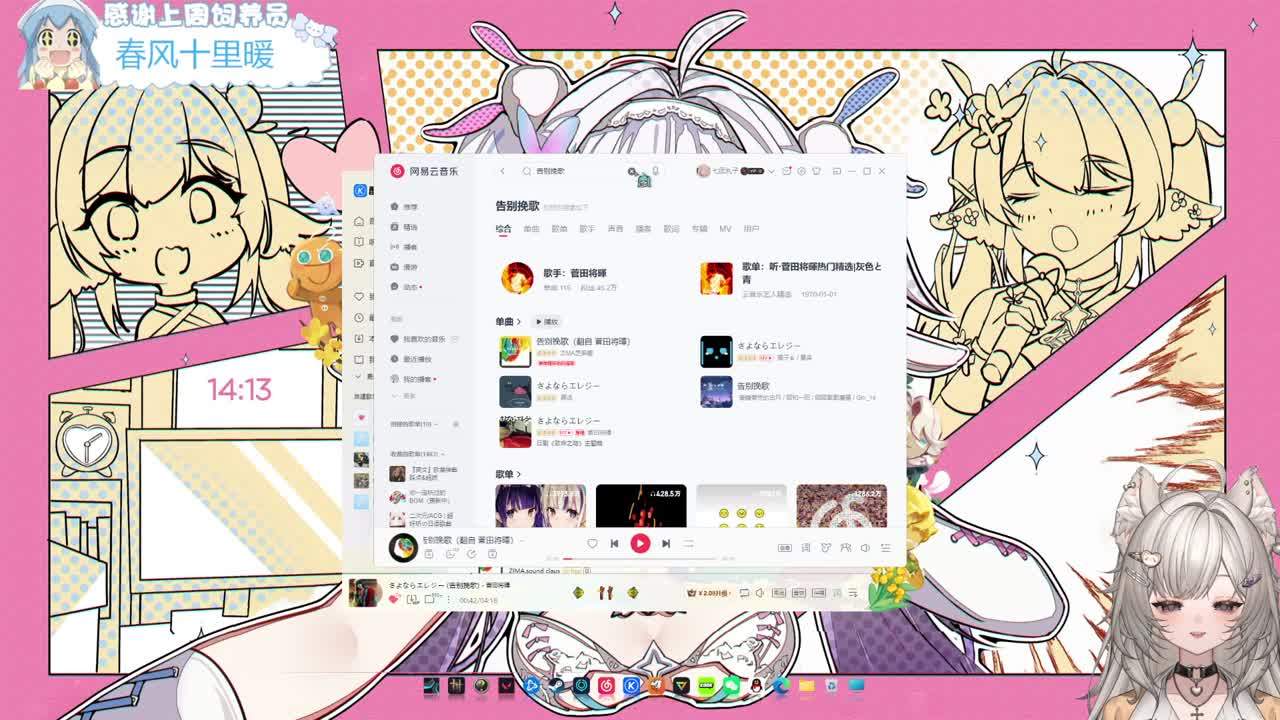Viewport: 1280px width, 720px height.
Task: Click the volume speaker icon in player bar
Action: (x=865, y=548)
